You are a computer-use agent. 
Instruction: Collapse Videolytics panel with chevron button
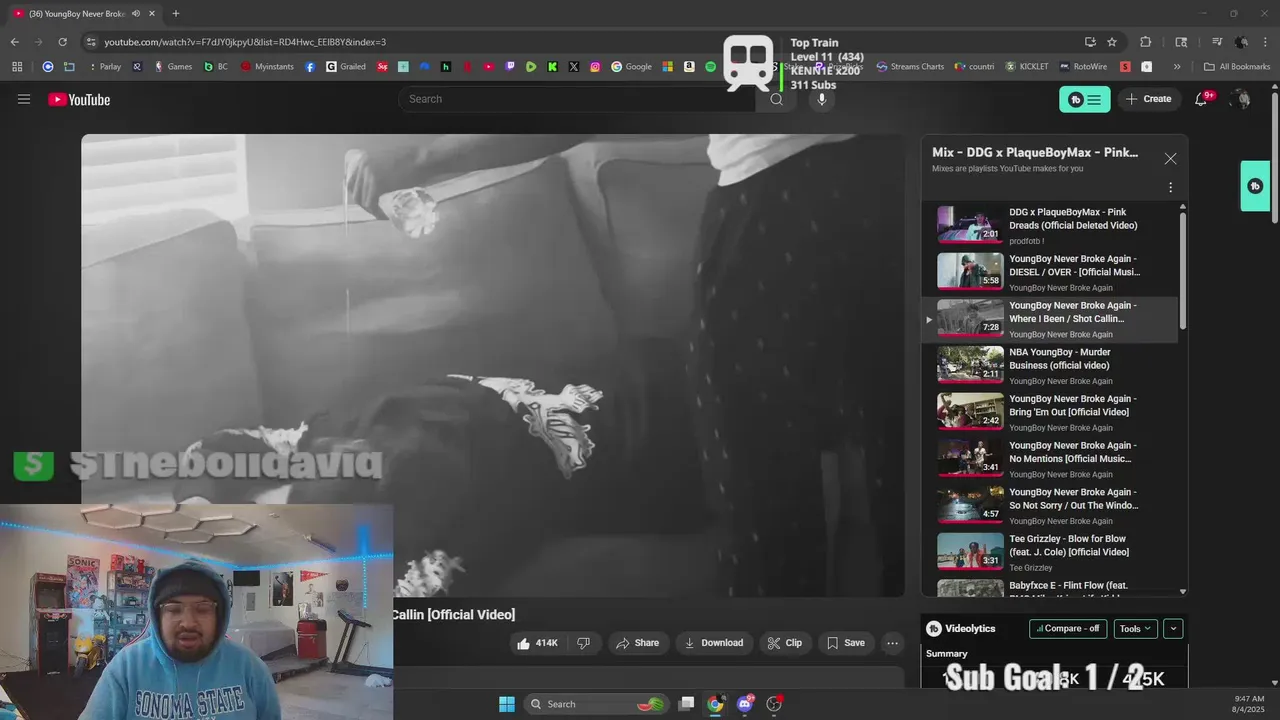pyautogui.click(x=1173, y=629)
